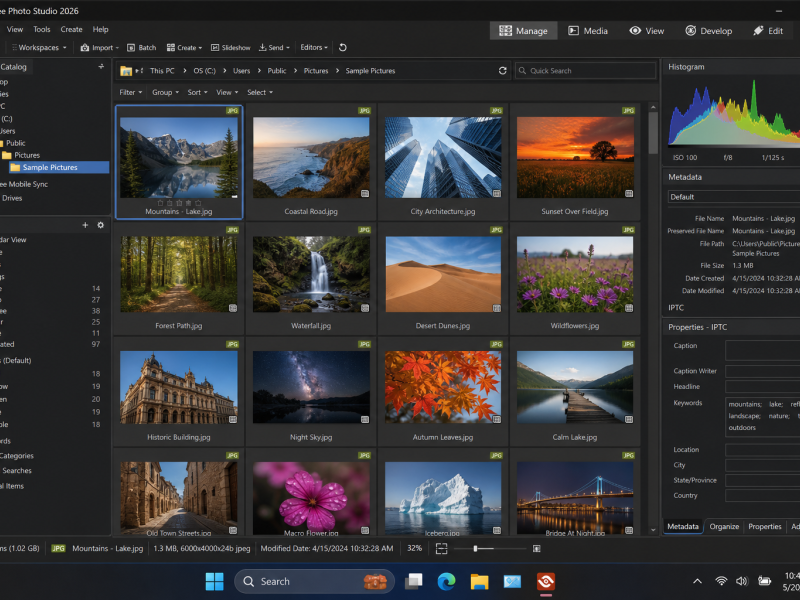Click Public in the breadcrumb path
800x600 pixels.
coord(277,71)
